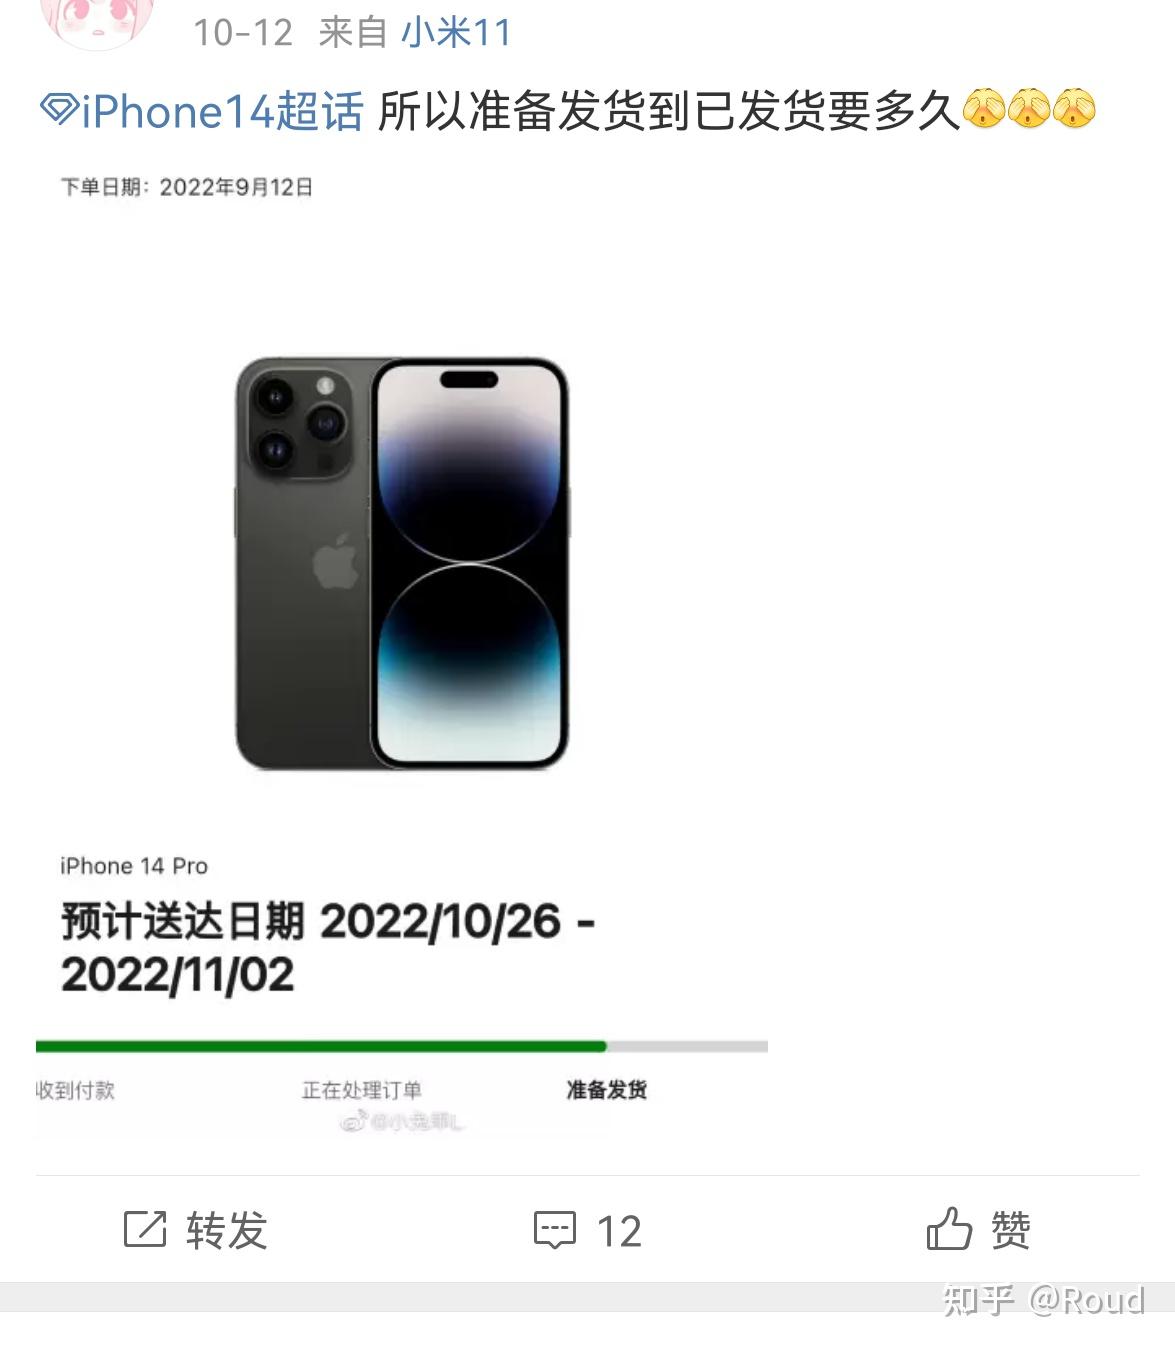Tap the middle covering-face emoji

(1029, 109)
